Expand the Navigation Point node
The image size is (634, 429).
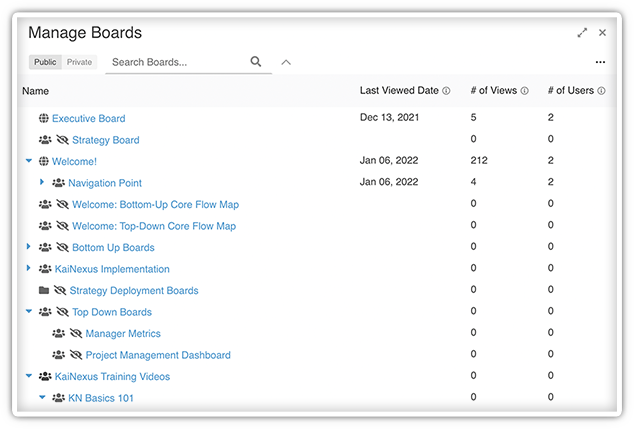pyautogui.click(x=42, y=182)
